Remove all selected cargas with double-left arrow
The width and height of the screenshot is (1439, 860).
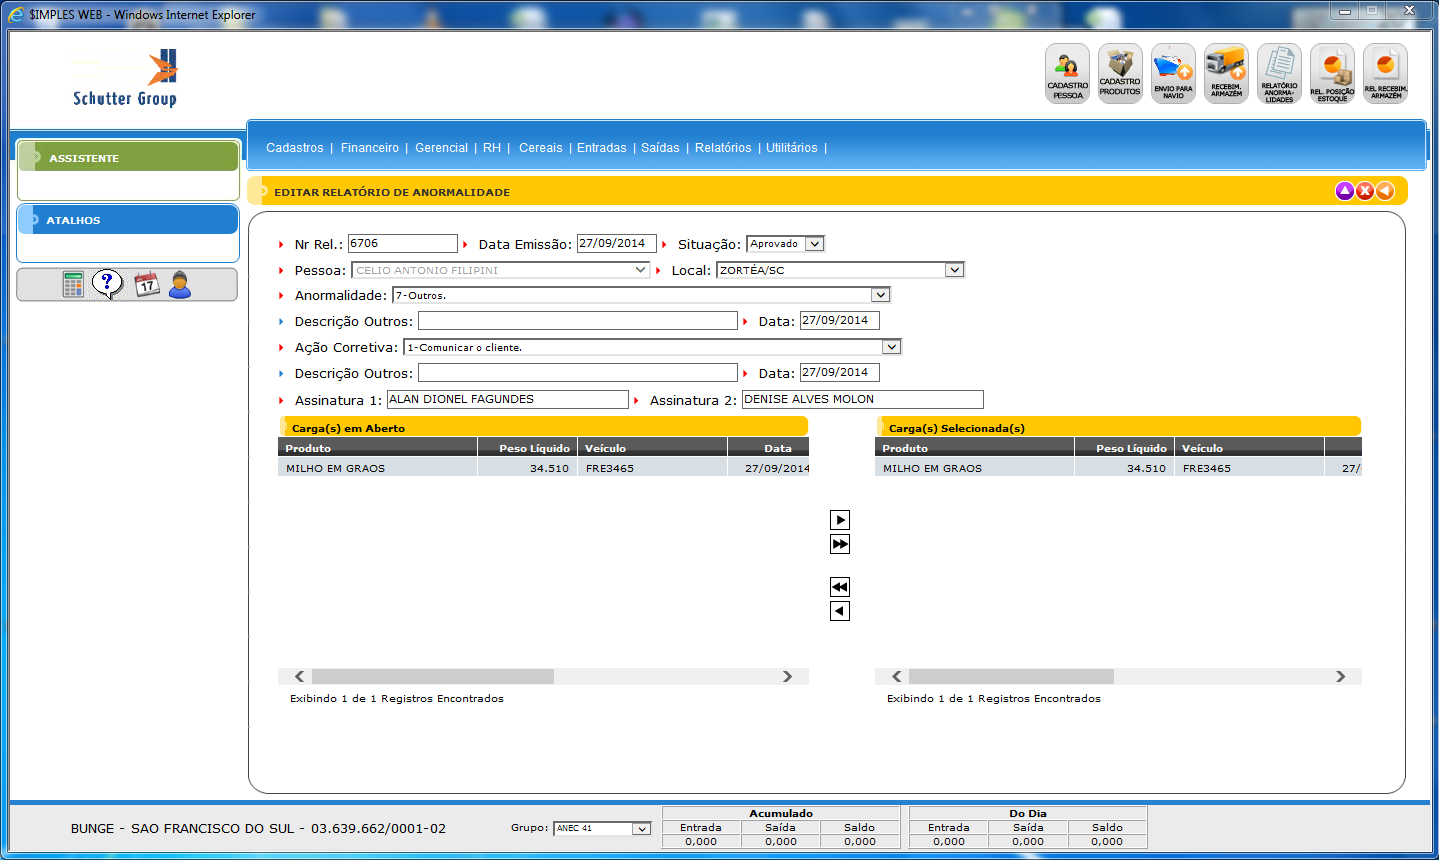[840, 587]
